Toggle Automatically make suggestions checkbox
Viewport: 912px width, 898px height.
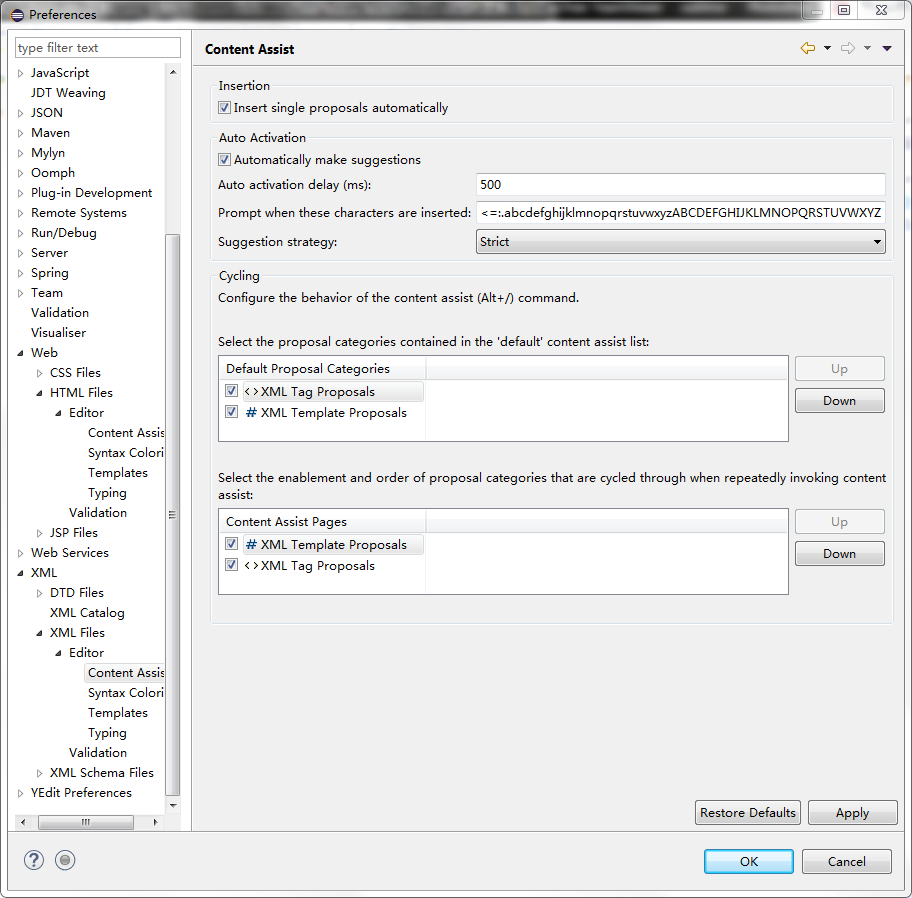click(225, 159)
